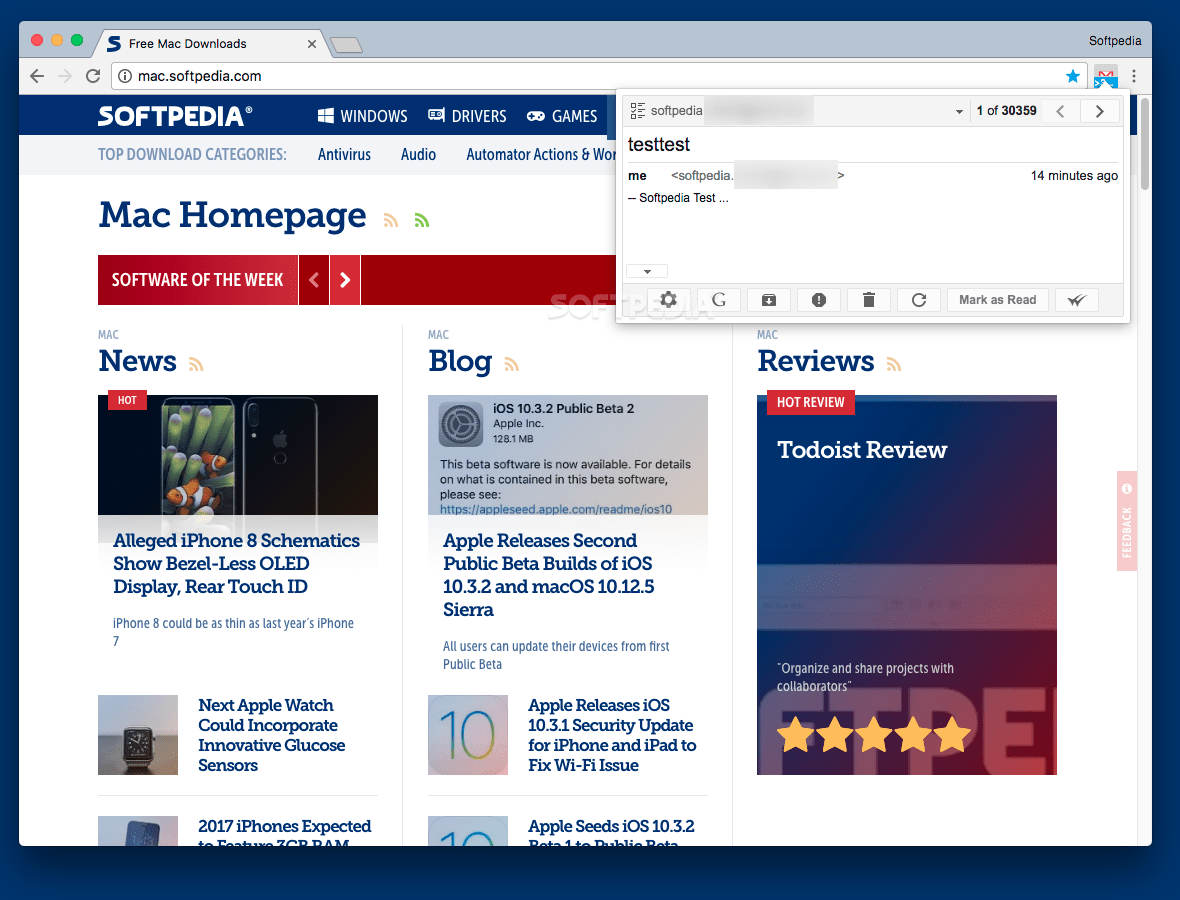Viewport: 1180px width, 900px height.
Task: Go back with browser back arrow
Action: click(x=37, y=76)
